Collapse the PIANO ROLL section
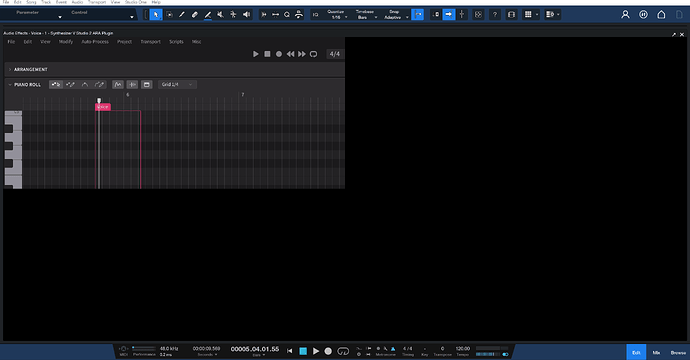690x360 pixels. point(10,84)
